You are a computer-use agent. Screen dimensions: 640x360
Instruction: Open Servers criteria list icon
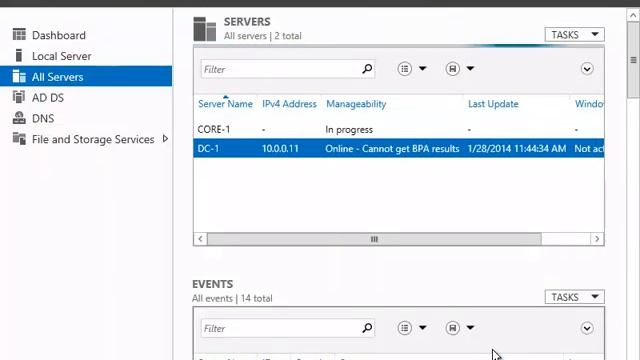click(x=404, y=69)
